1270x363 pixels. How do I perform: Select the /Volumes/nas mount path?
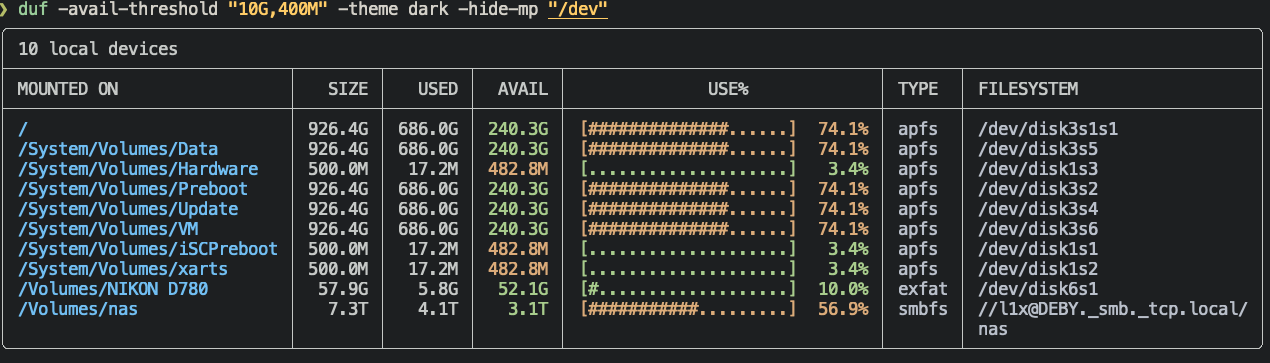pos(78,309)
